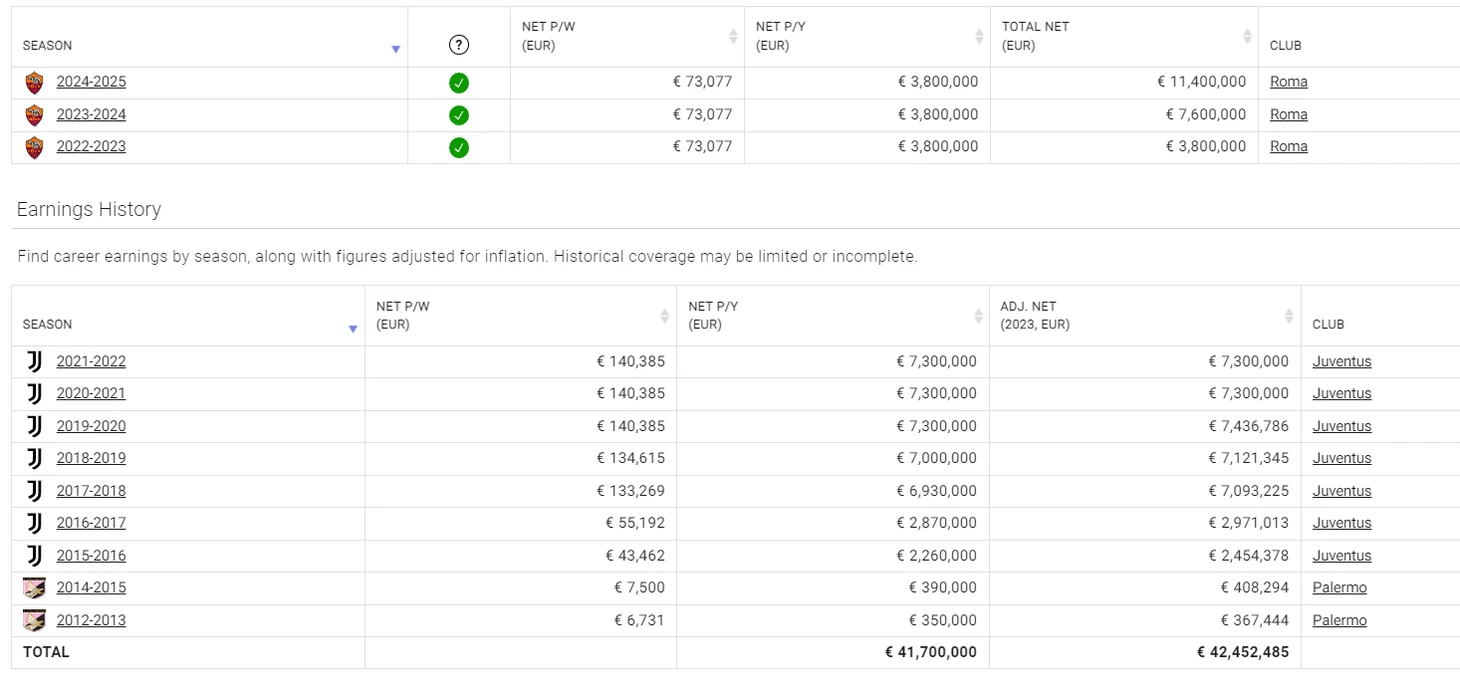
Task: Click the question mark help icon
Action: [x=458, y=44]
